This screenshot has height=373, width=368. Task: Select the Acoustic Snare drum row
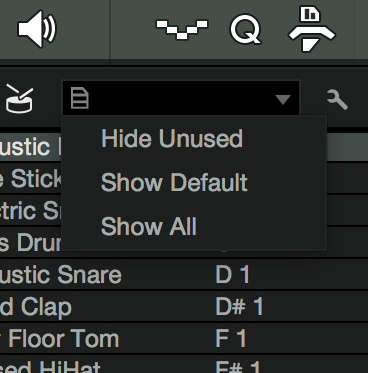[184, 275]
